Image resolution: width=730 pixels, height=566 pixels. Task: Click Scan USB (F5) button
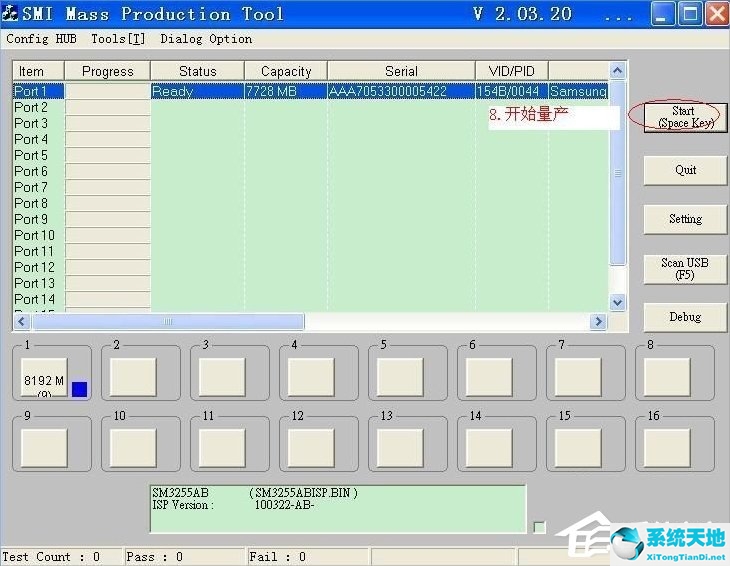coord(685,269)
